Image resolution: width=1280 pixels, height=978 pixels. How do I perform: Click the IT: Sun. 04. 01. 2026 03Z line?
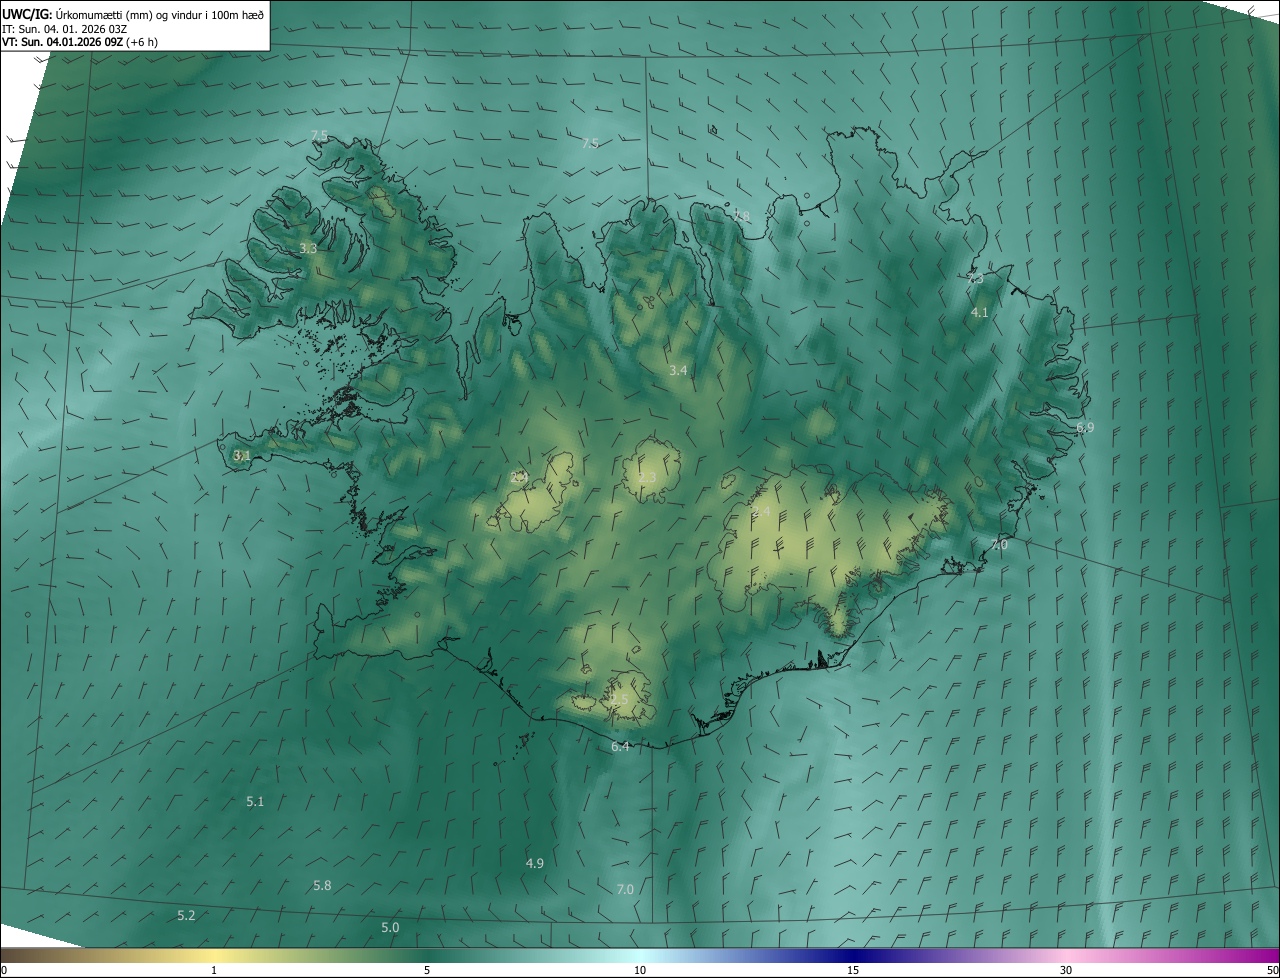pyautogui.click(x=64, y=28)
